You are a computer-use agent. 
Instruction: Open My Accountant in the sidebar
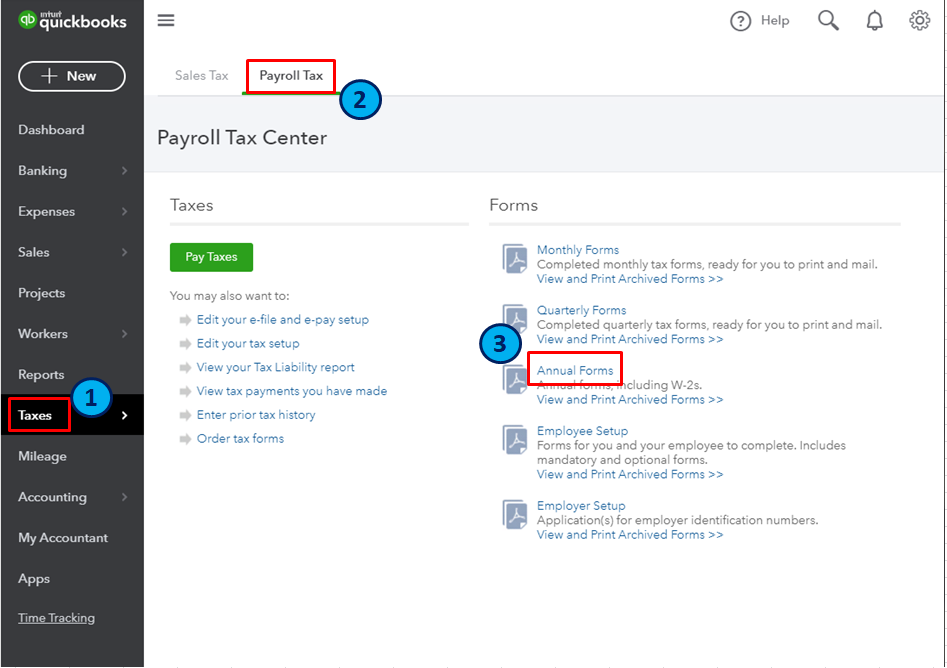click(x=63, y=538)
